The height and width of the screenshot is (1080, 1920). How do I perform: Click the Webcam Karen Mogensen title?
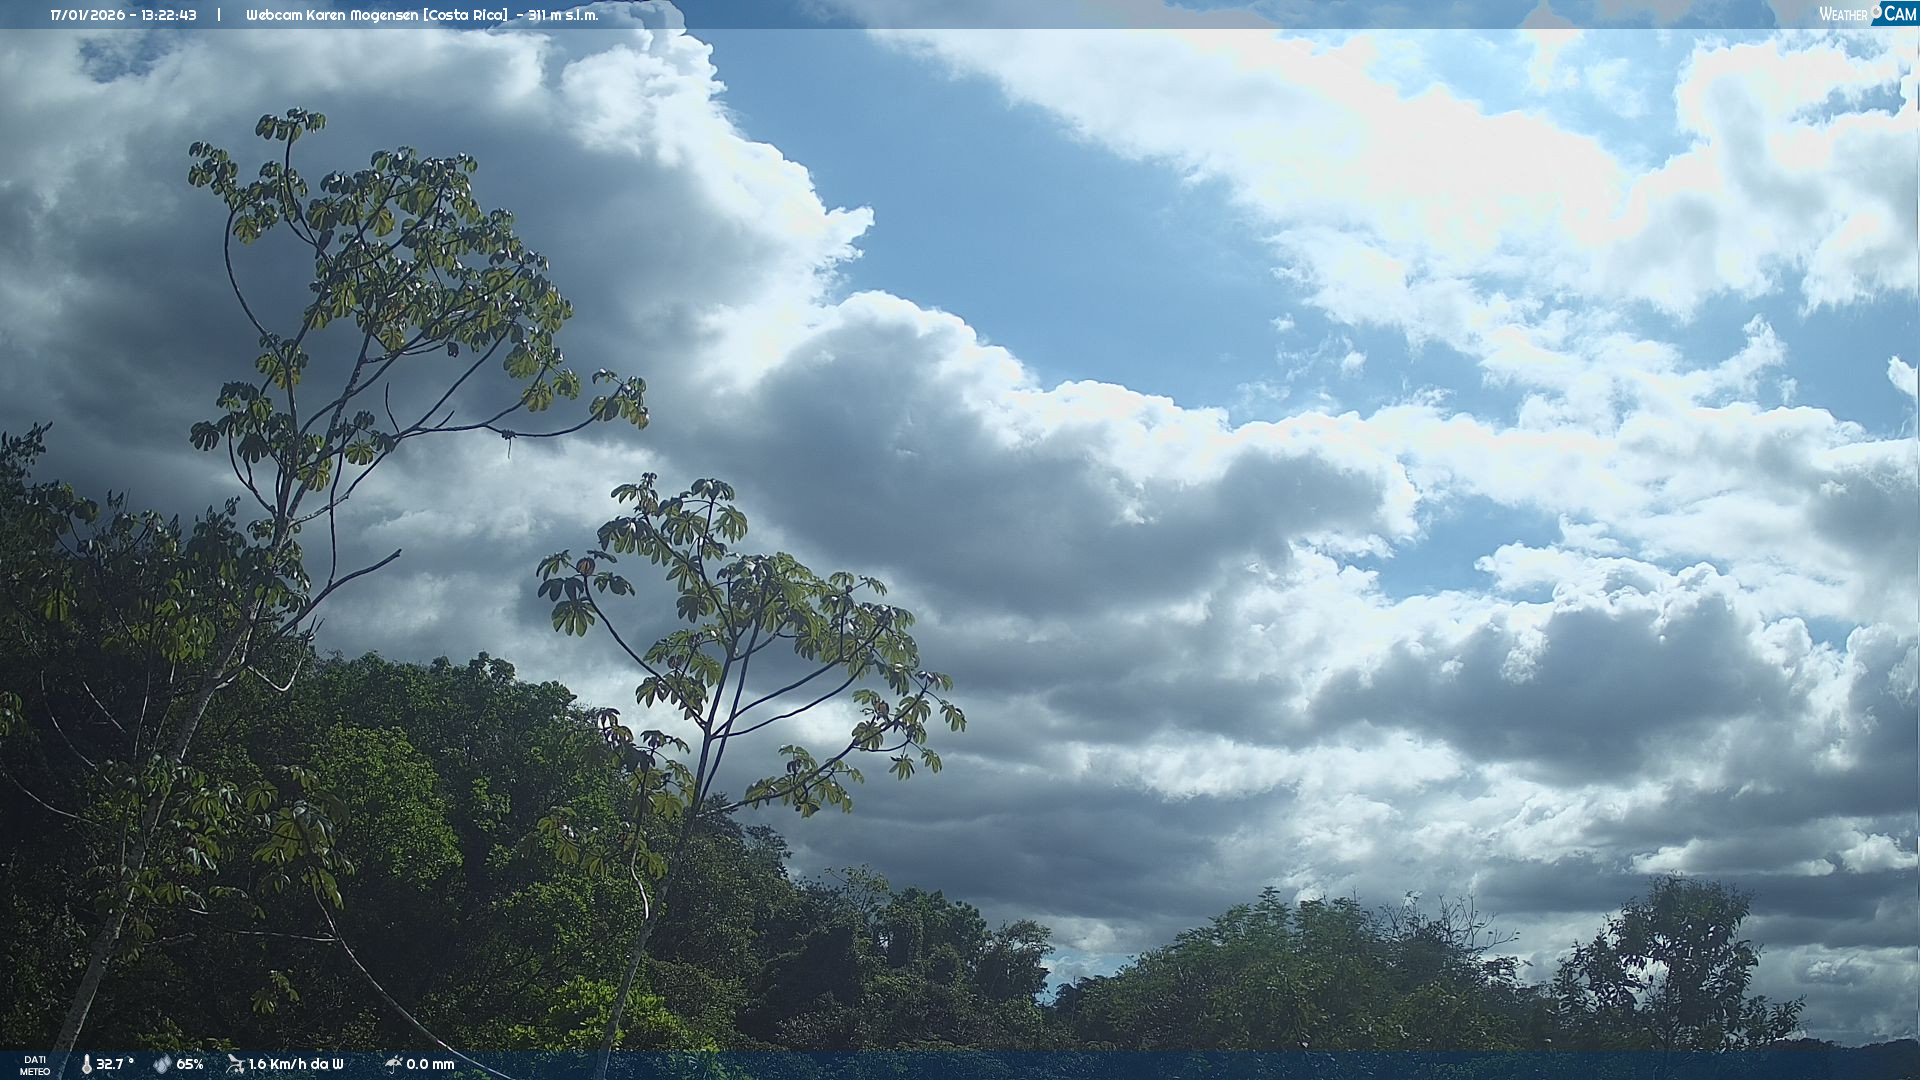[332, 15]
